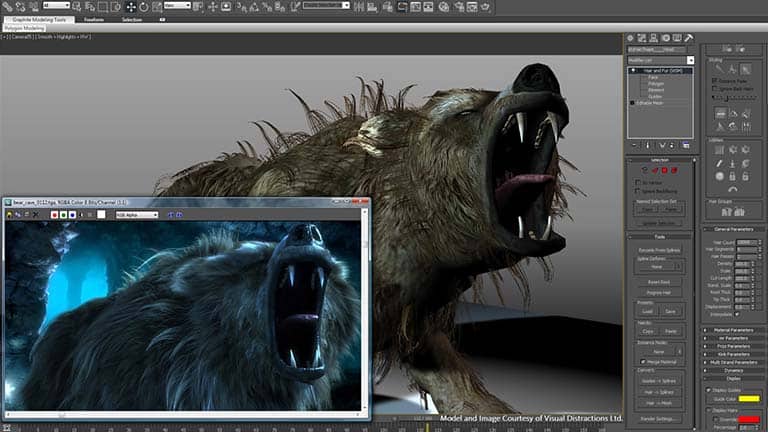This screenshot has height=432, width=768.
Task: Click the Configure Modifier Sets icon
Action: 686,145
